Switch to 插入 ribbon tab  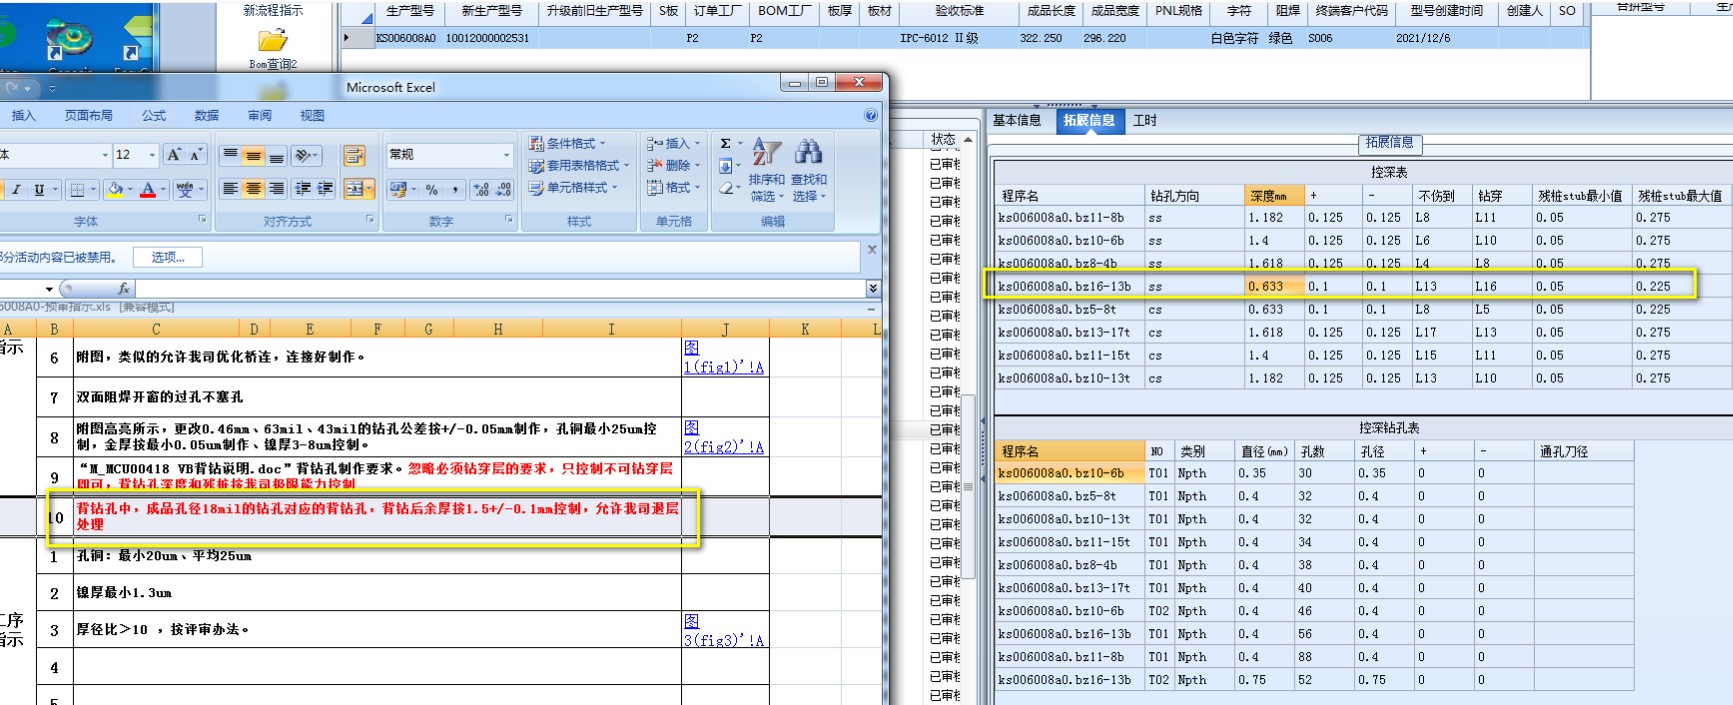(24, 116)
